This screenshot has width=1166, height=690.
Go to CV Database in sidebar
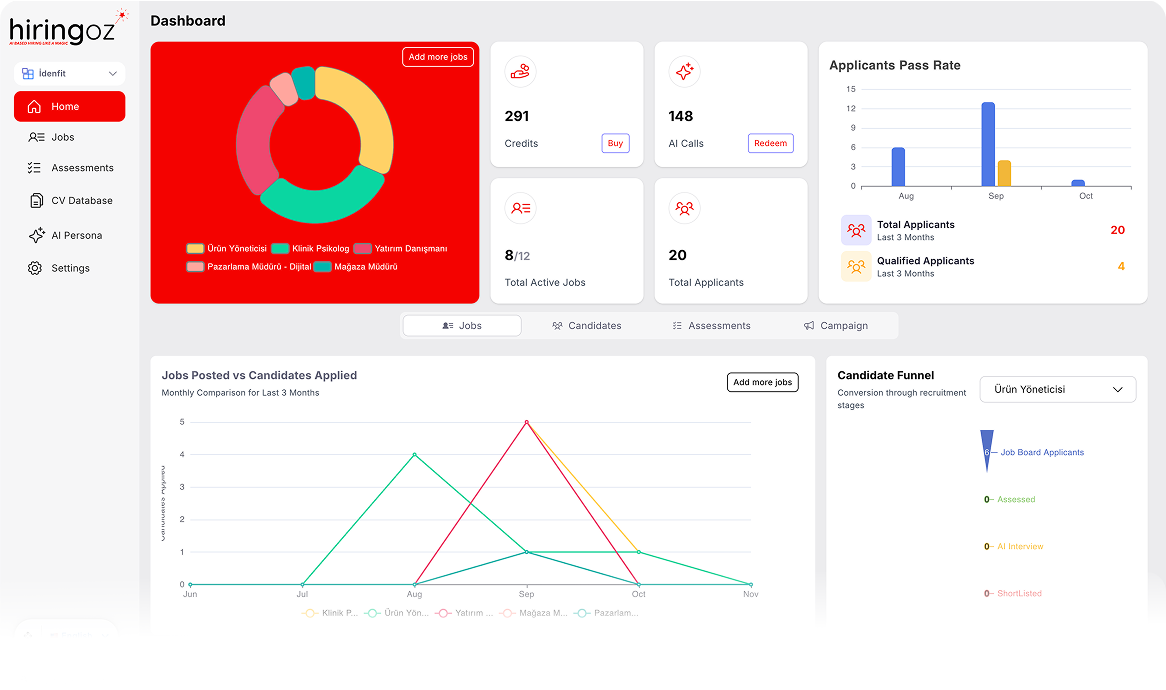click(82, 201)
